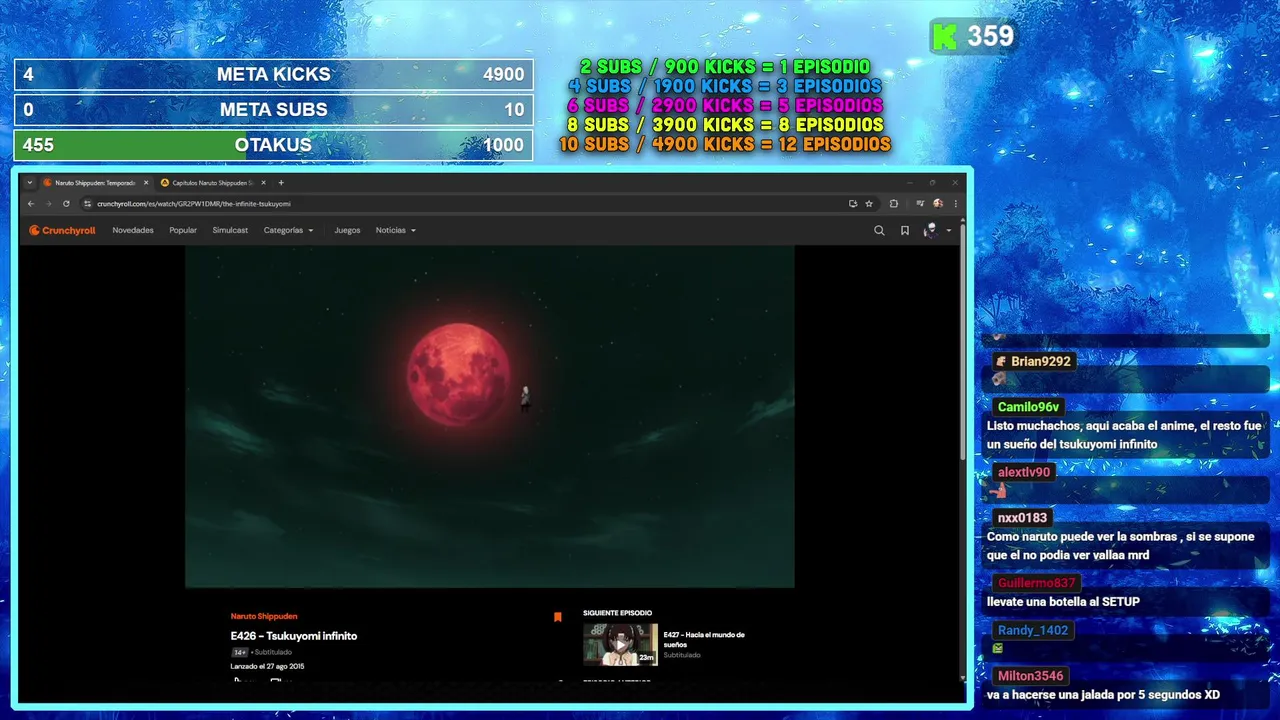Close the Naruto Shippuden: Temporada tab
Screen dimensions: 1280x720
click(146, 183)
